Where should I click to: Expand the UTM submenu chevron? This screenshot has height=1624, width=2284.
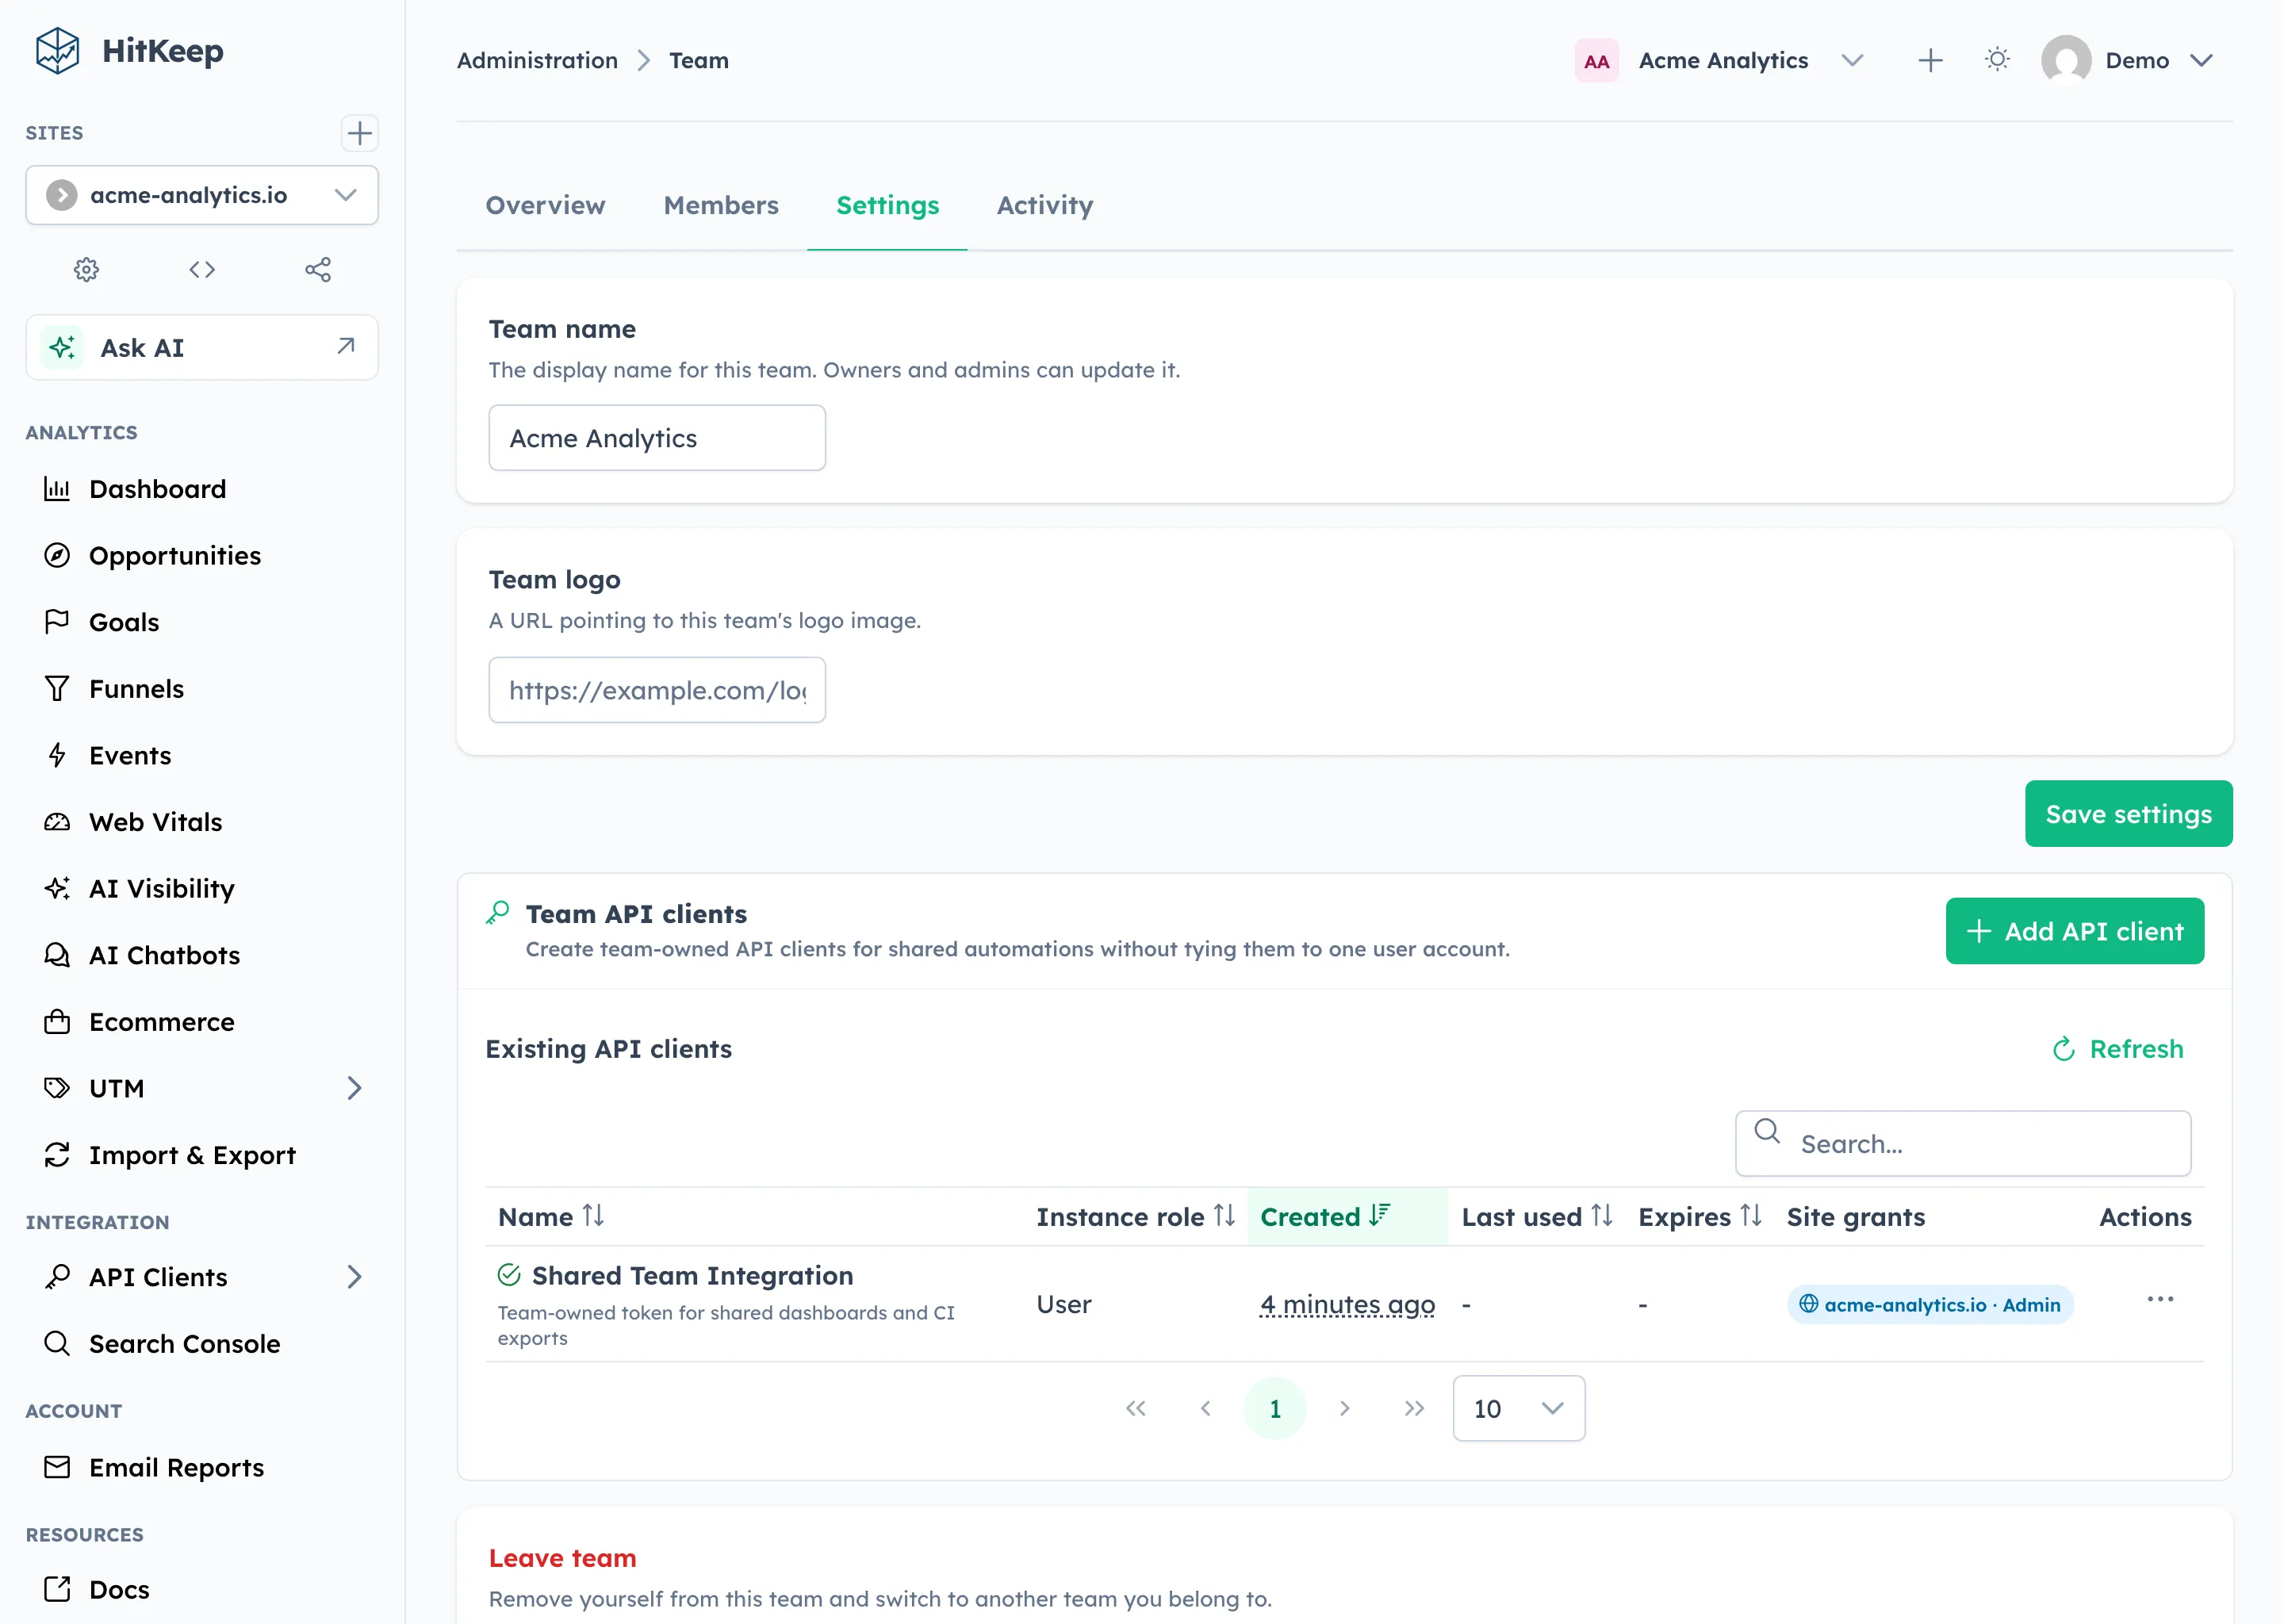354,1088
